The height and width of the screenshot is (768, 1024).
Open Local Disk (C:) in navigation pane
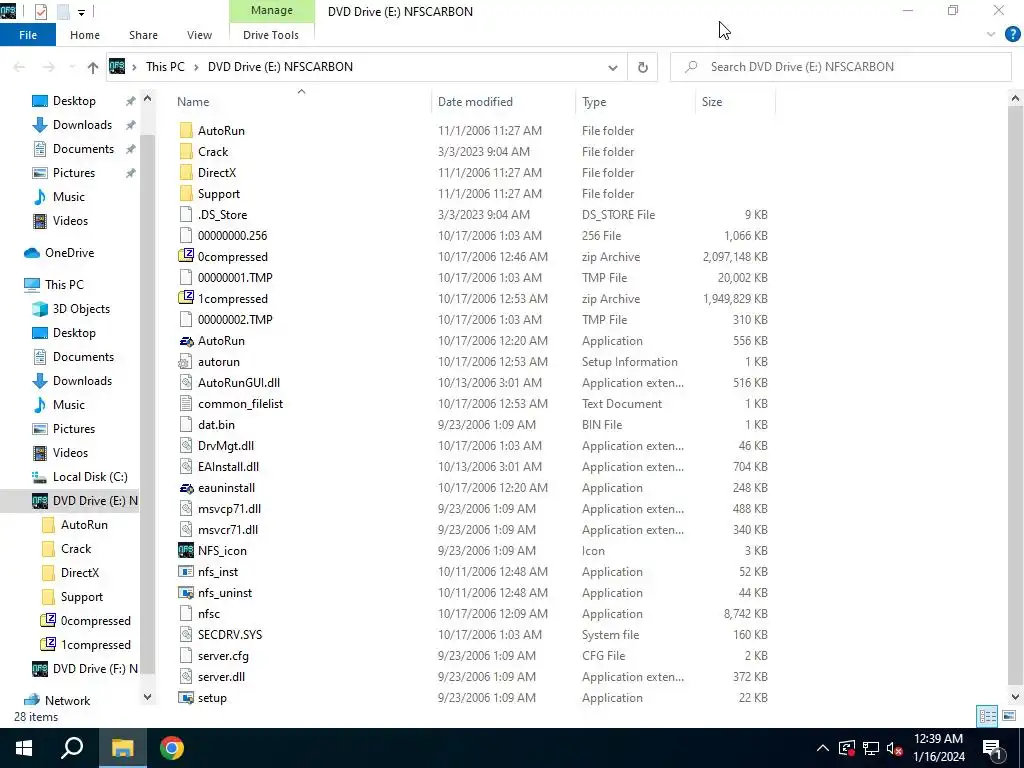tap(90, 477)
